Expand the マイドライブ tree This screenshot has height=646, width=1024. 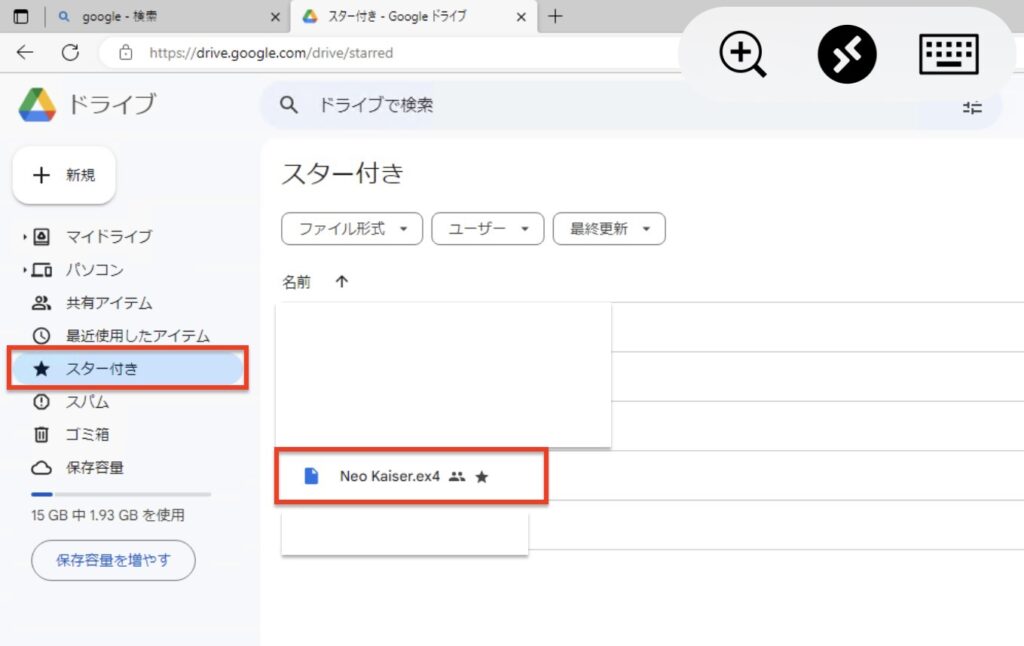[x=24, y=236]
